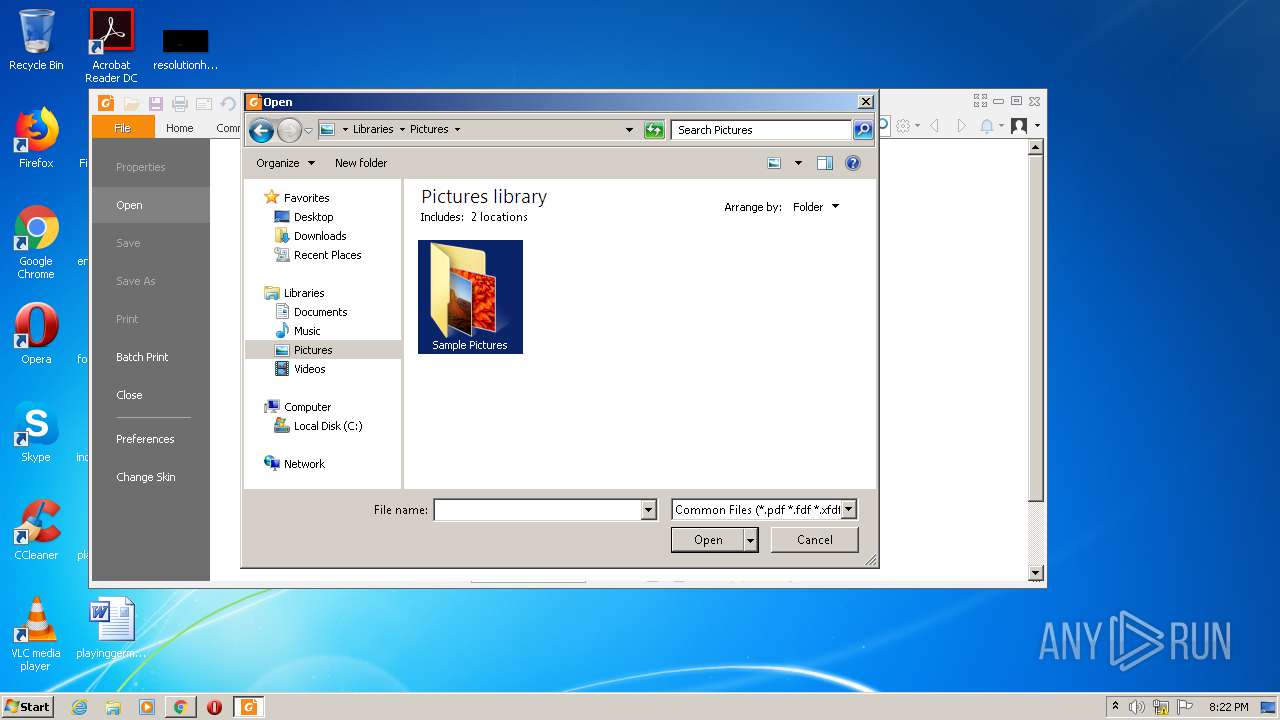Click Foxit undo icon in quick toolbar
Viewport: 1280px width, 720px height.
click(x=228, y=103)
